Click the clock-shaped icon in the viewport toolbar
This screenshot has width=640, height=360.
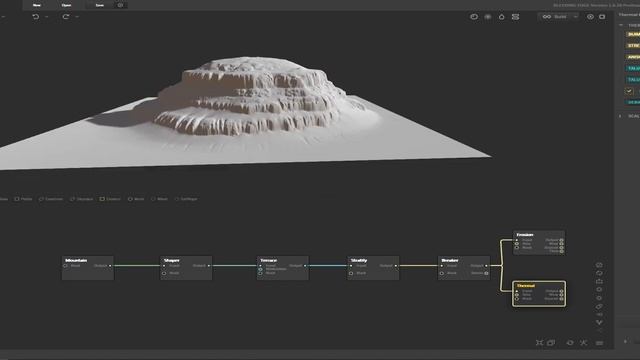pos(474,17)
